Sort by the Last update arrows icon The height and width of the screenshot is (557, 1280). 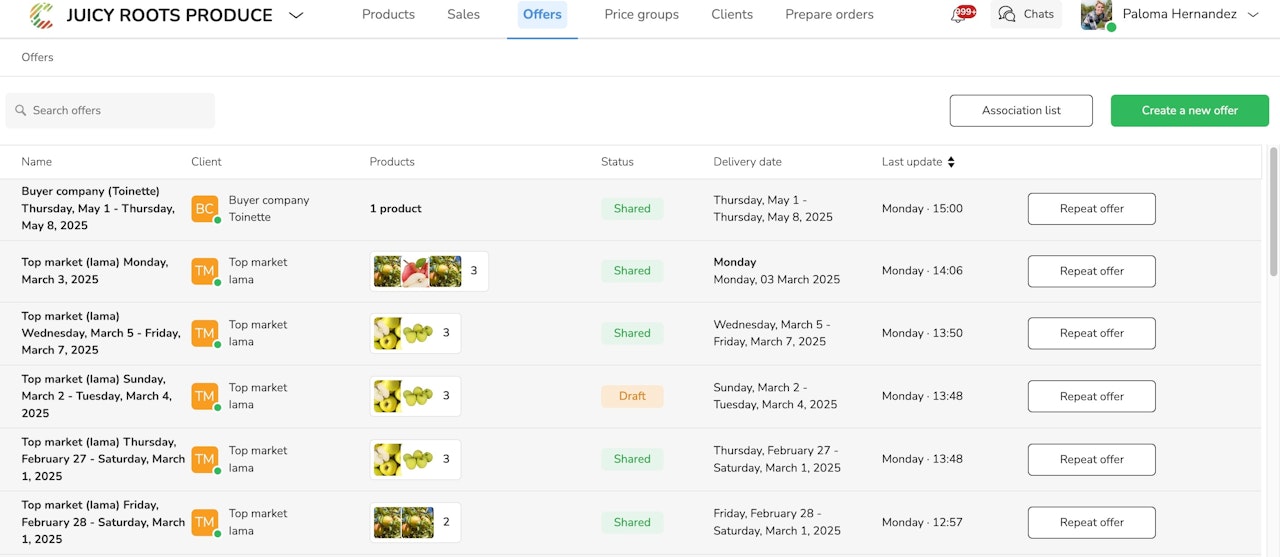click(951, 162)
